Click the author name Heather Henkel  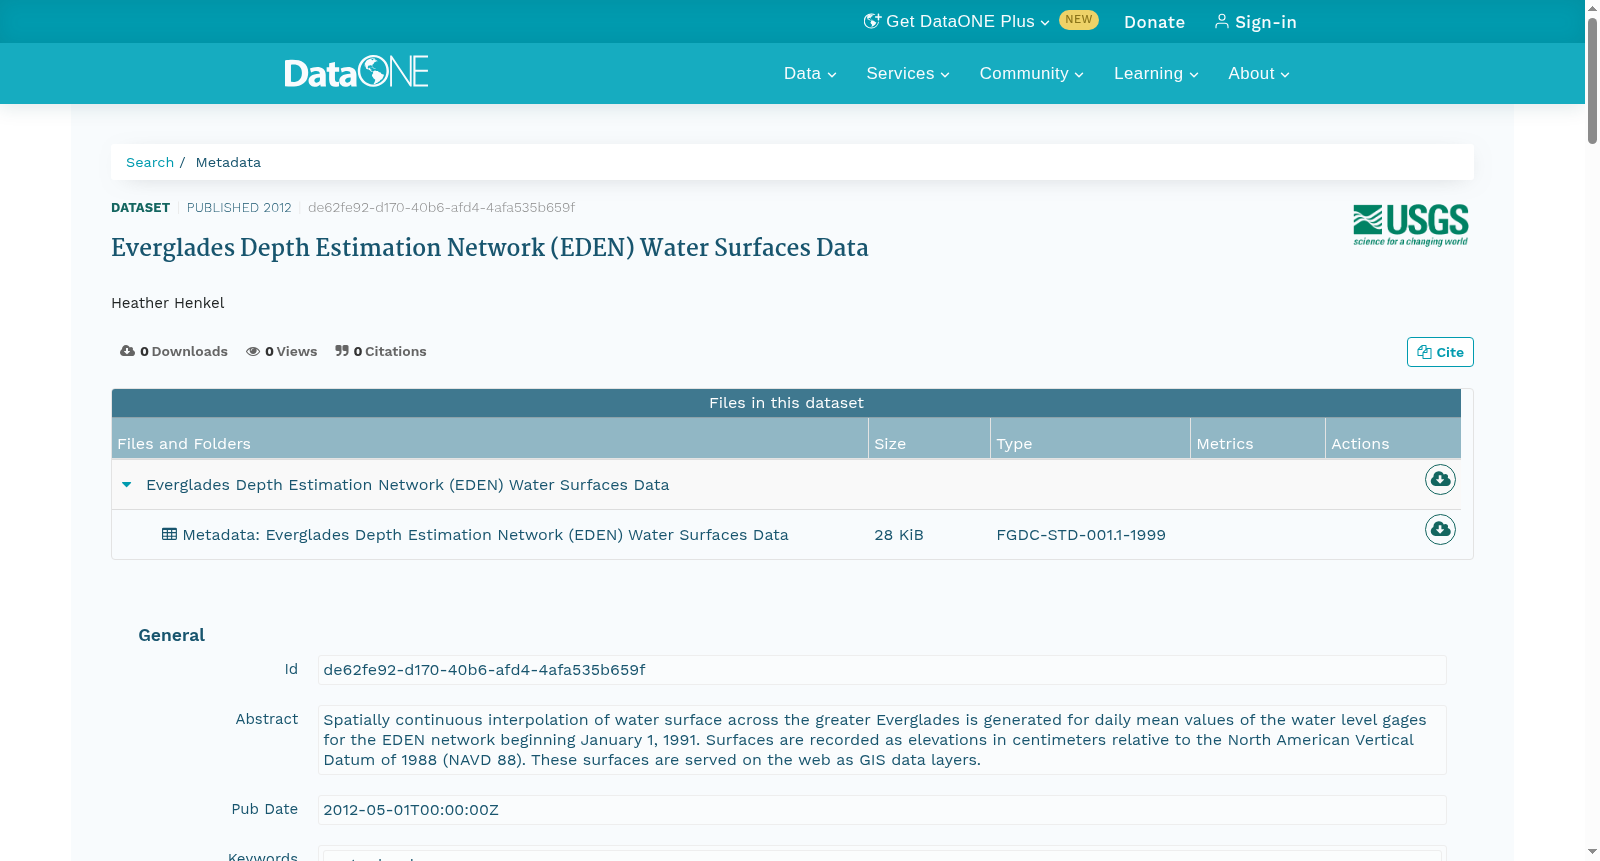coord(168,303)
